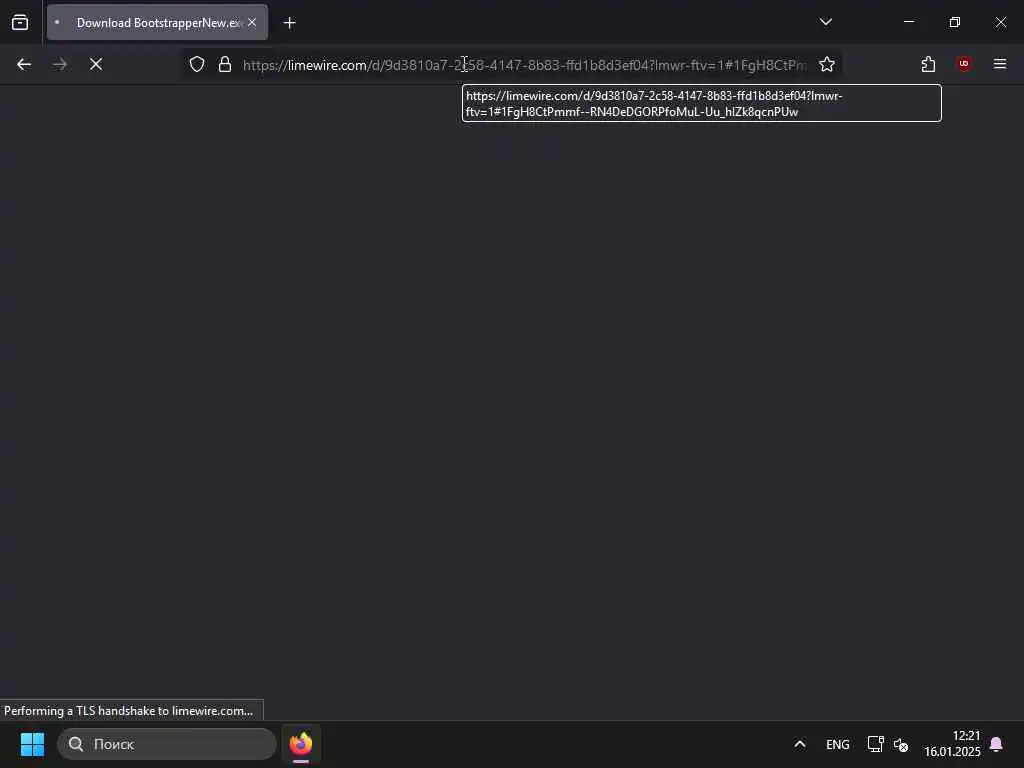Viewport: 1024px width, 768px height.
Task: Click the Поиск taskbar search box
Action: (x=167, y=744)
